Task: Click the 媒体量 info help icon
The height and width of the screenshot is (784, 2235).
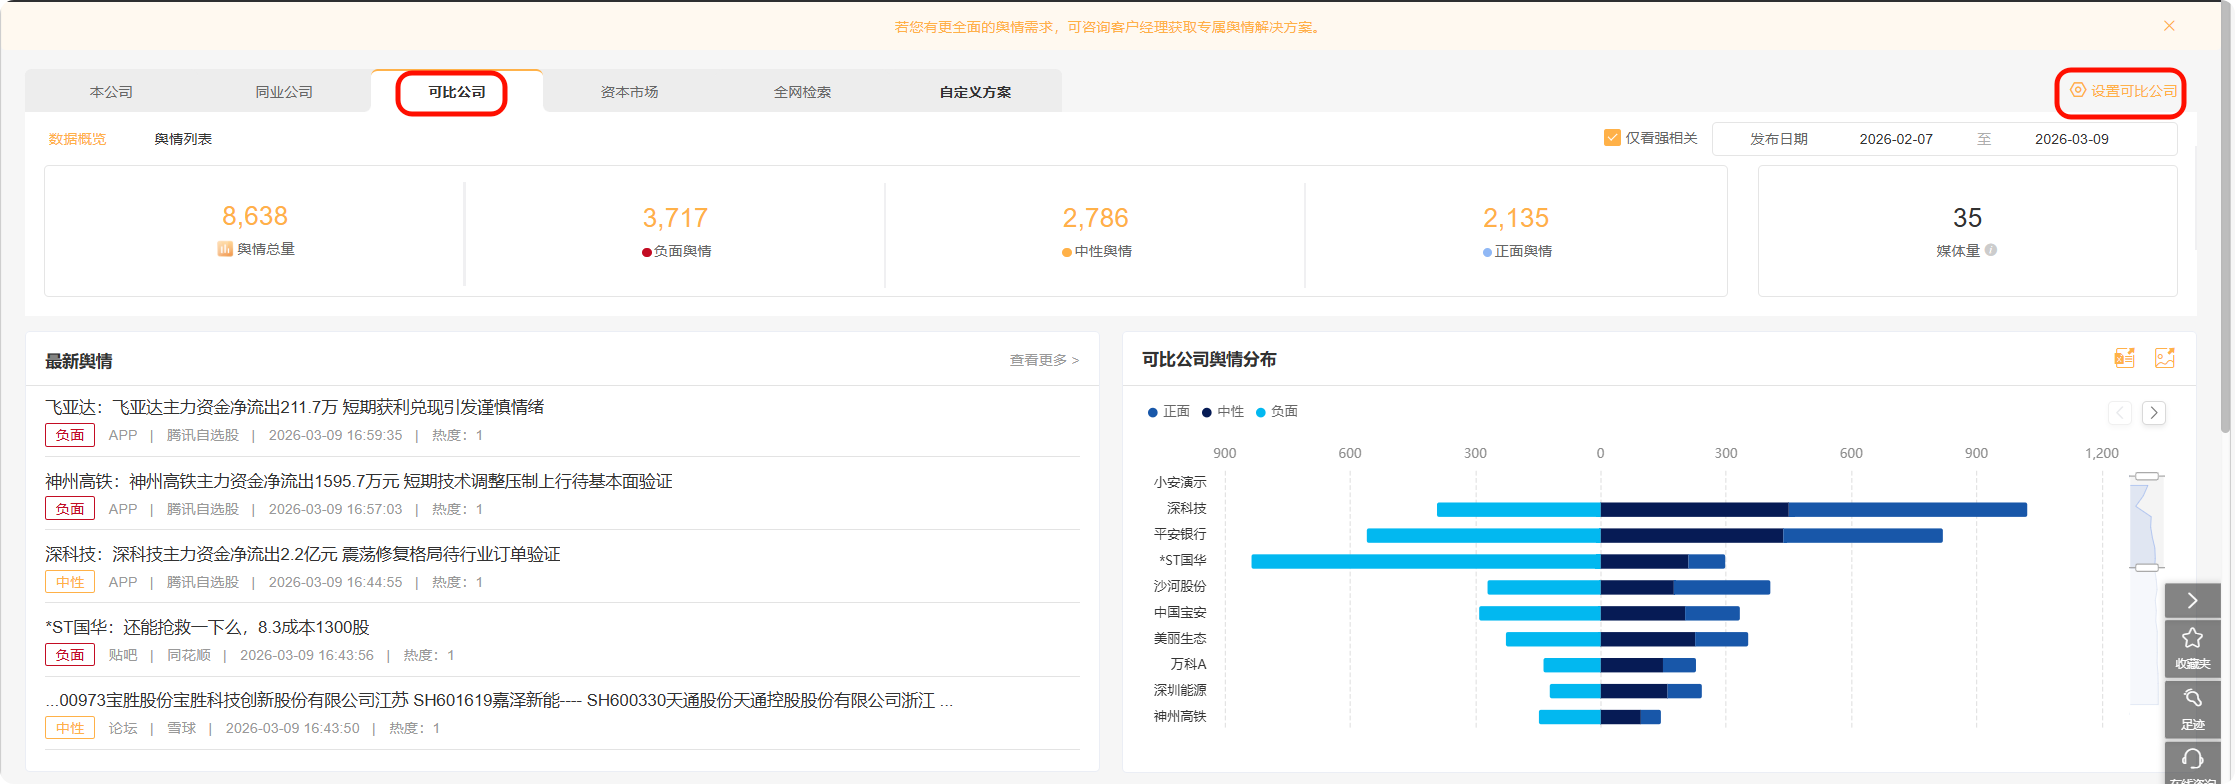Action: coord(1991,250)
